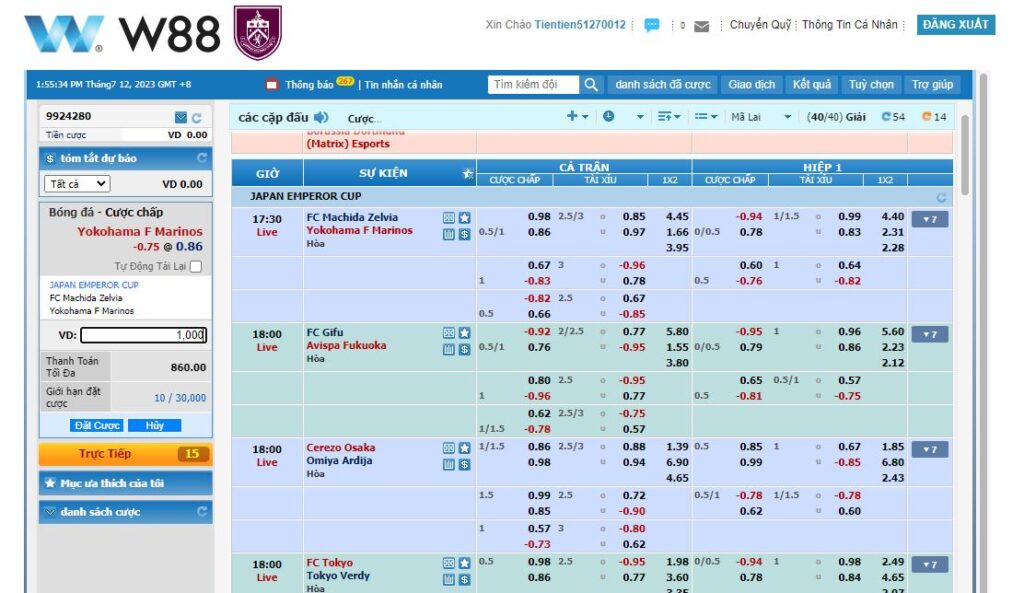Select 1.39 1X2 odds for Cerezo Osaka

[677, 447]
